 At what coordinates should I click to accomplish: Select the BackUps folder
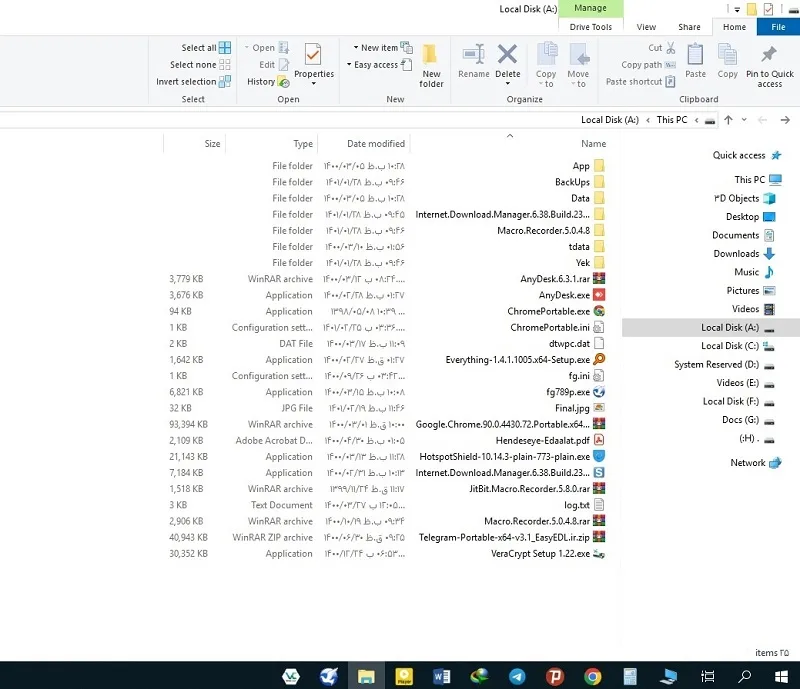click(579, 182)
